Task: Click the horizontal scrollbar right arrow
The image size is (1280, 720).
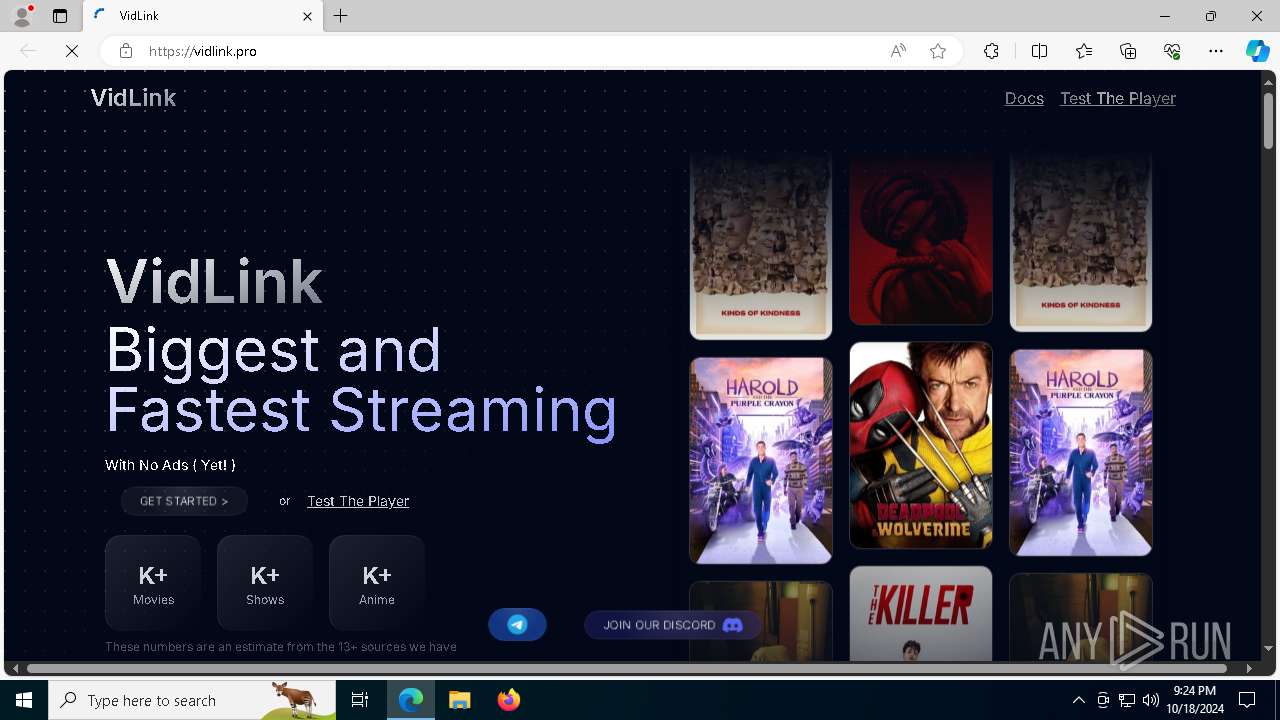Action: coord(1249,668)
